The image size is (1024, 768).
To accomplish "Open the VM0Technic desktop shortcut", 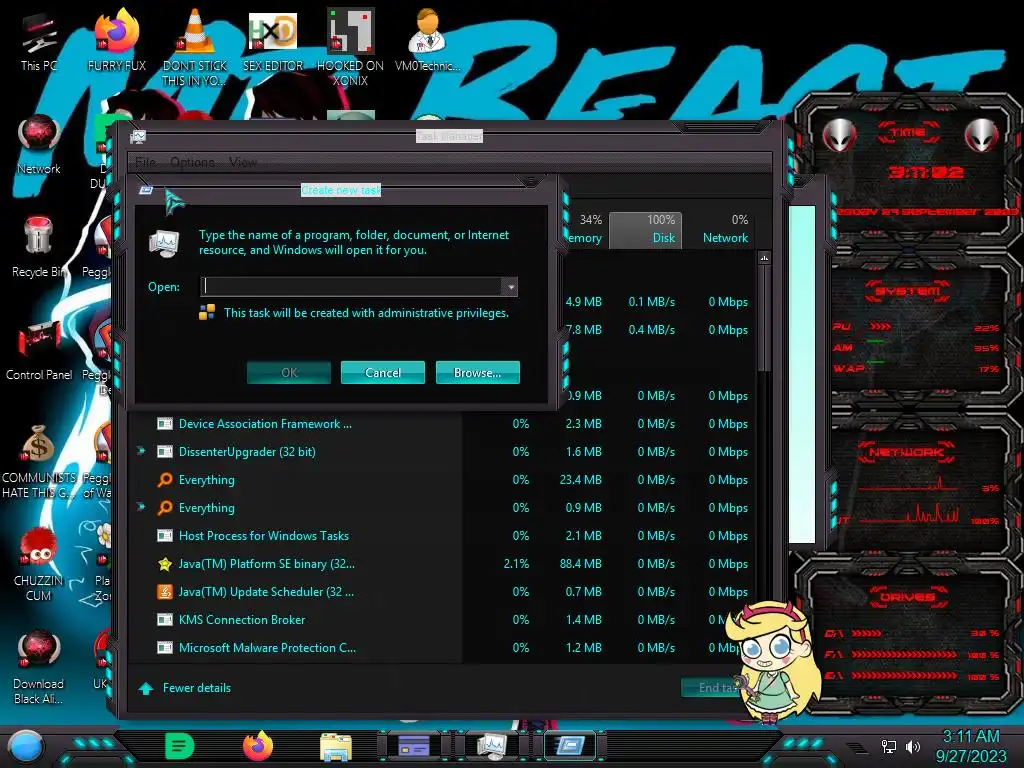I will 427,41.
